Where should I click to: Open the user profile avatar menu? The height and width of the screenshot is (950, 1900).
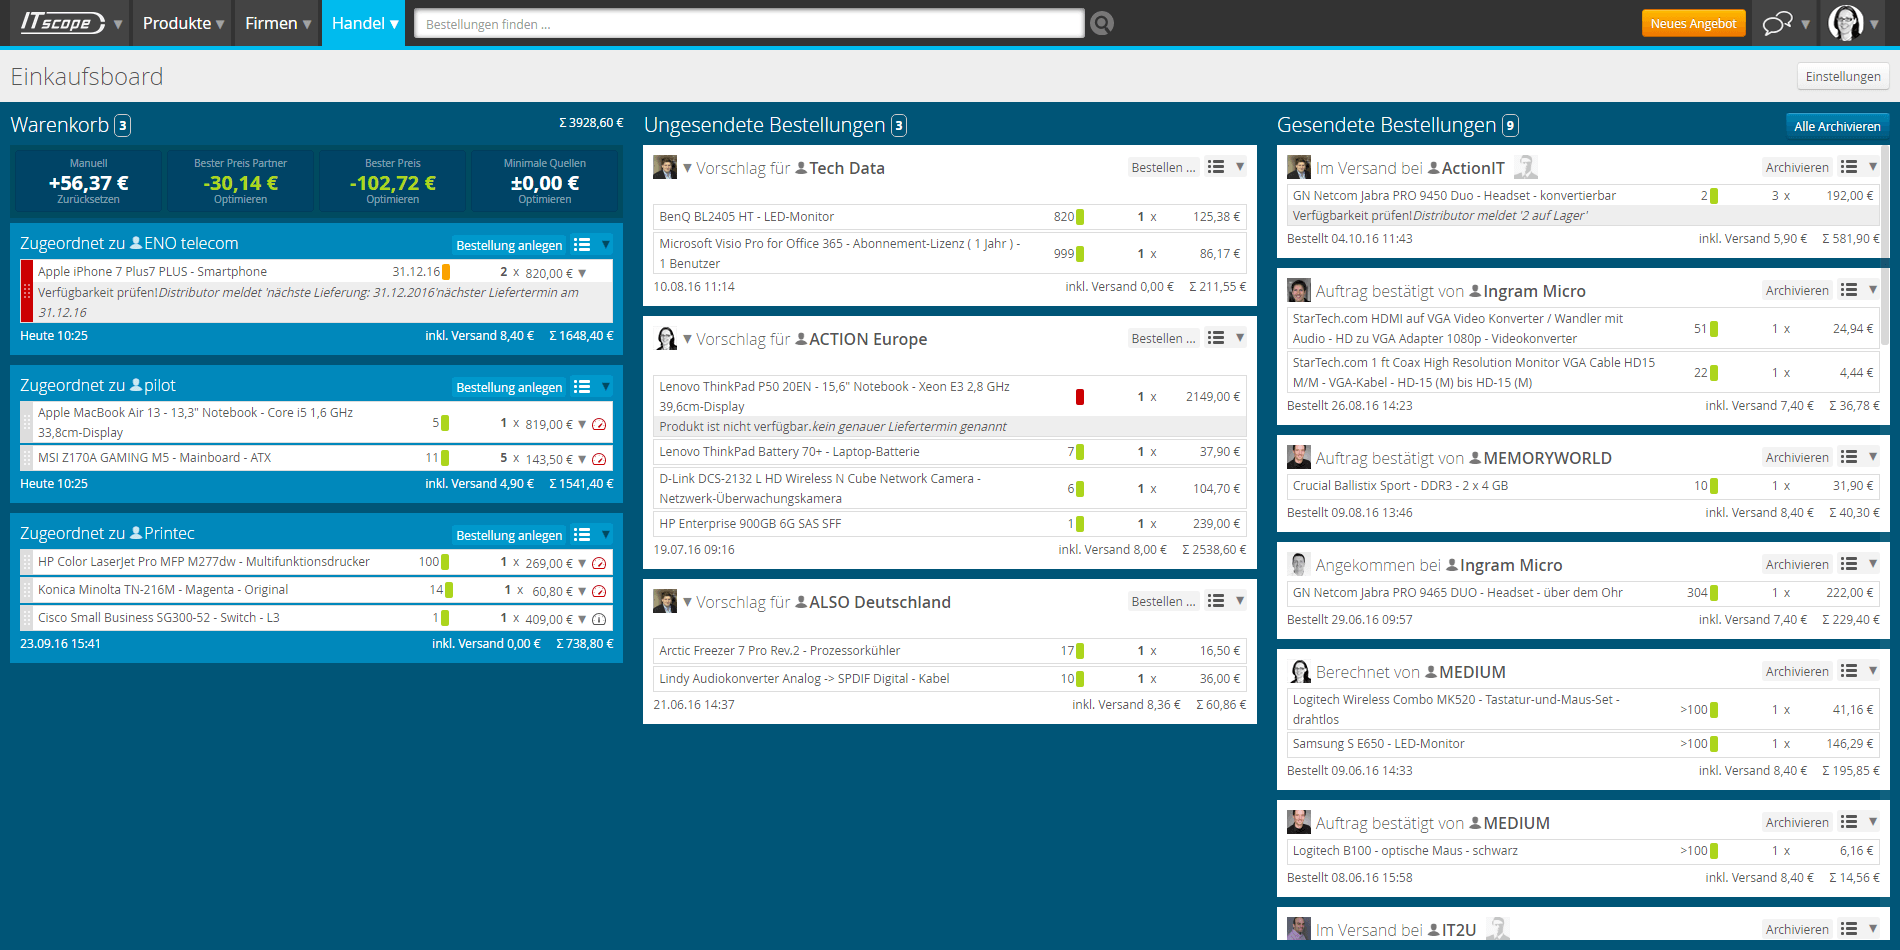1845,22
